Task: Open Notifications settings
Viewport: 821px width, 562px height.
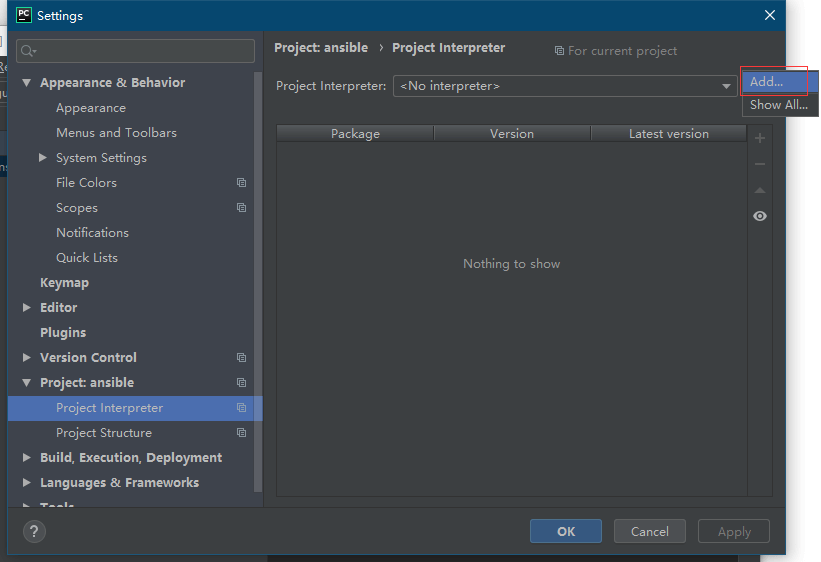Action: click(x=92, y=233)
